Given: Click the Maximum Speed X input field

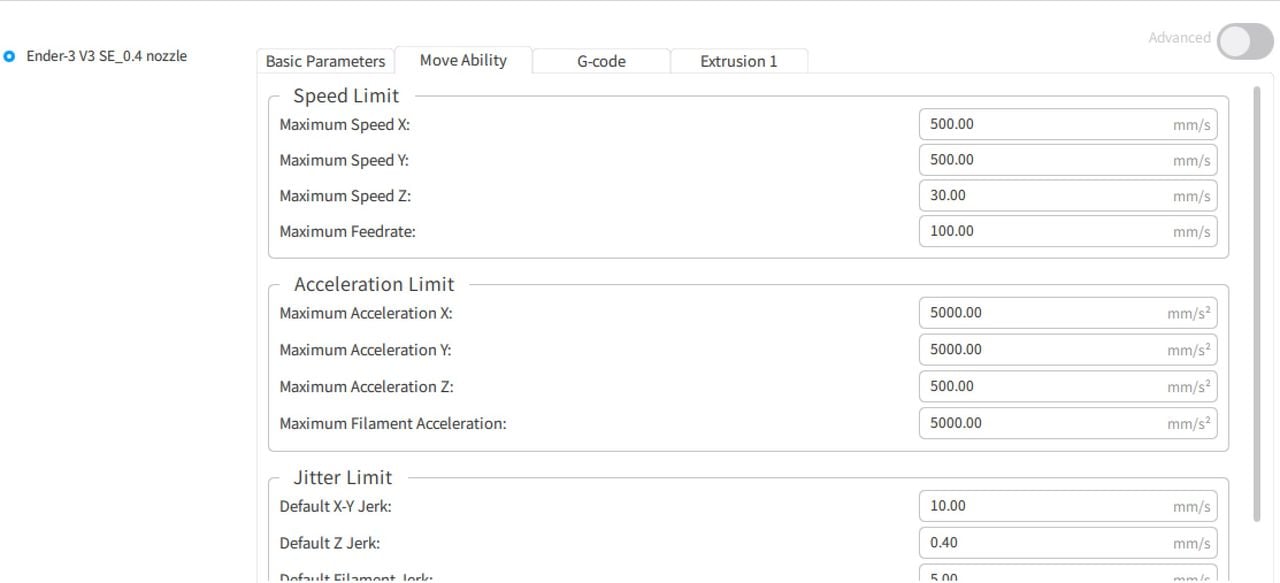Looking at the screenshot, I should click(1040, 125).
